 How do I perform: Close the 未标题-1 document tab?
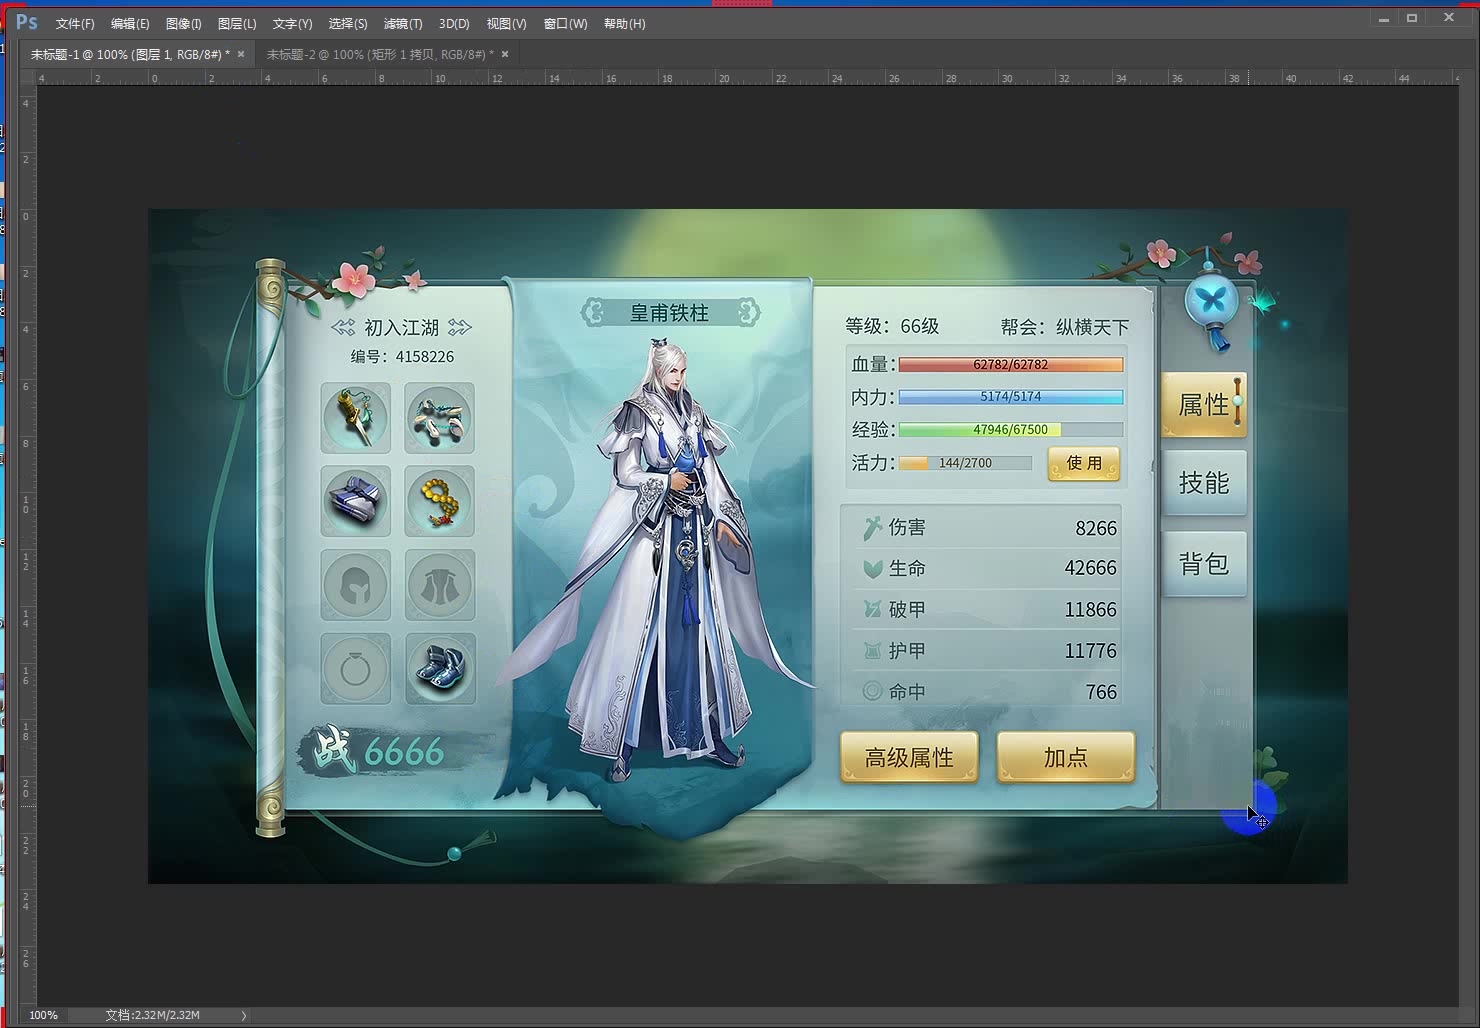click(x=241, y=54)
